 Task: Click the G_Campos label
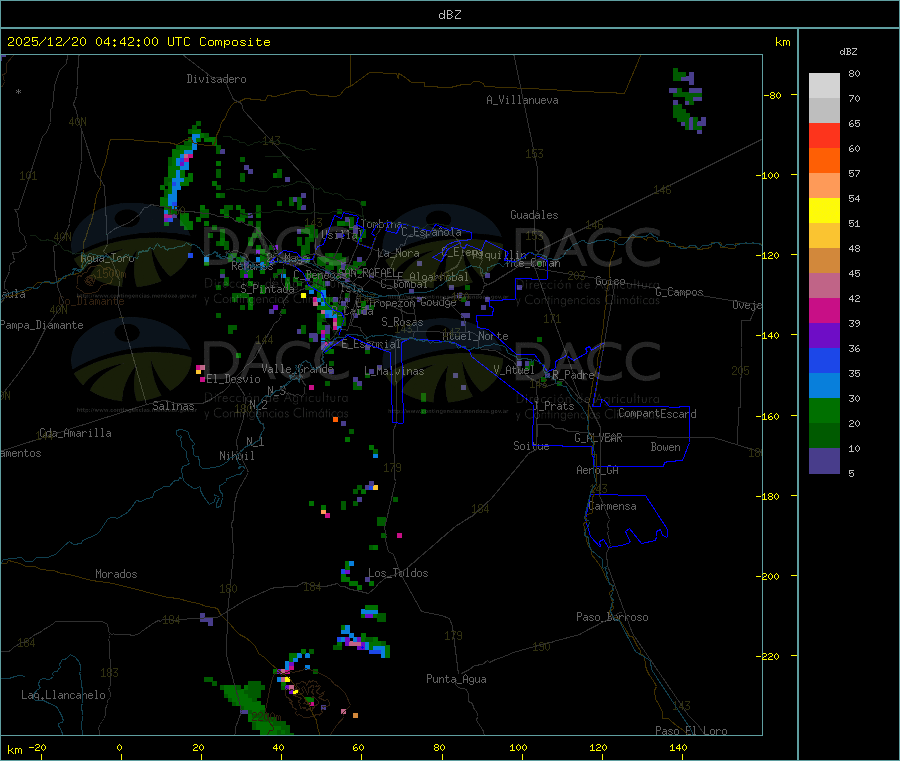[679, 292]
